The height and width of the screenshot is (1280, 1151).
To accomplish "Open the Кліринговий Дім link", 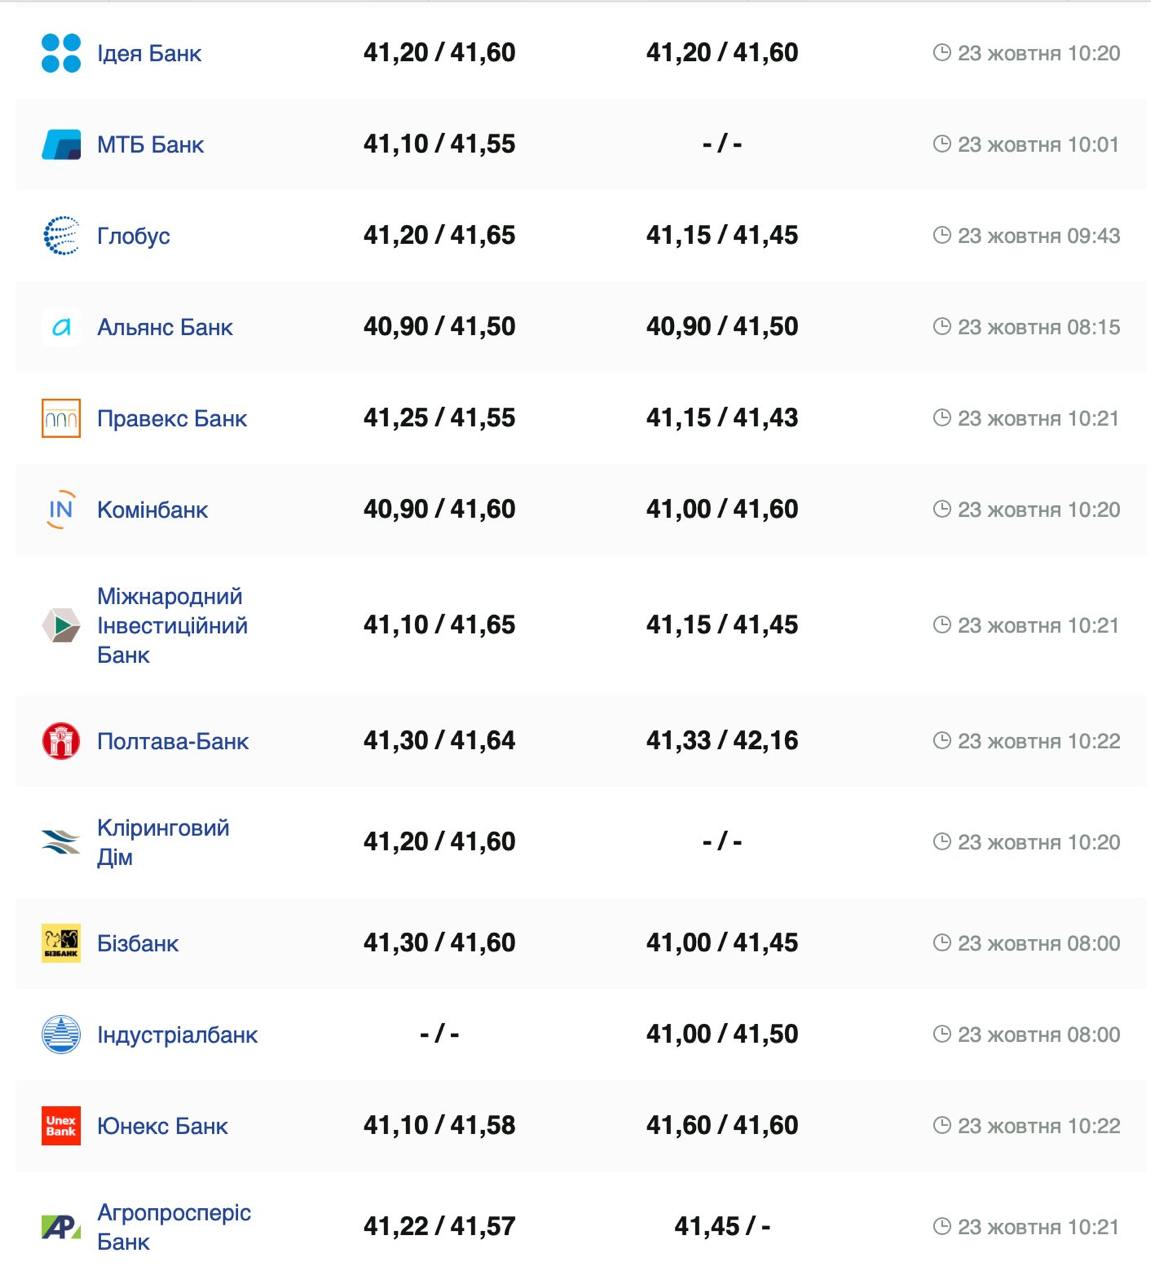I will pos(163,842).
